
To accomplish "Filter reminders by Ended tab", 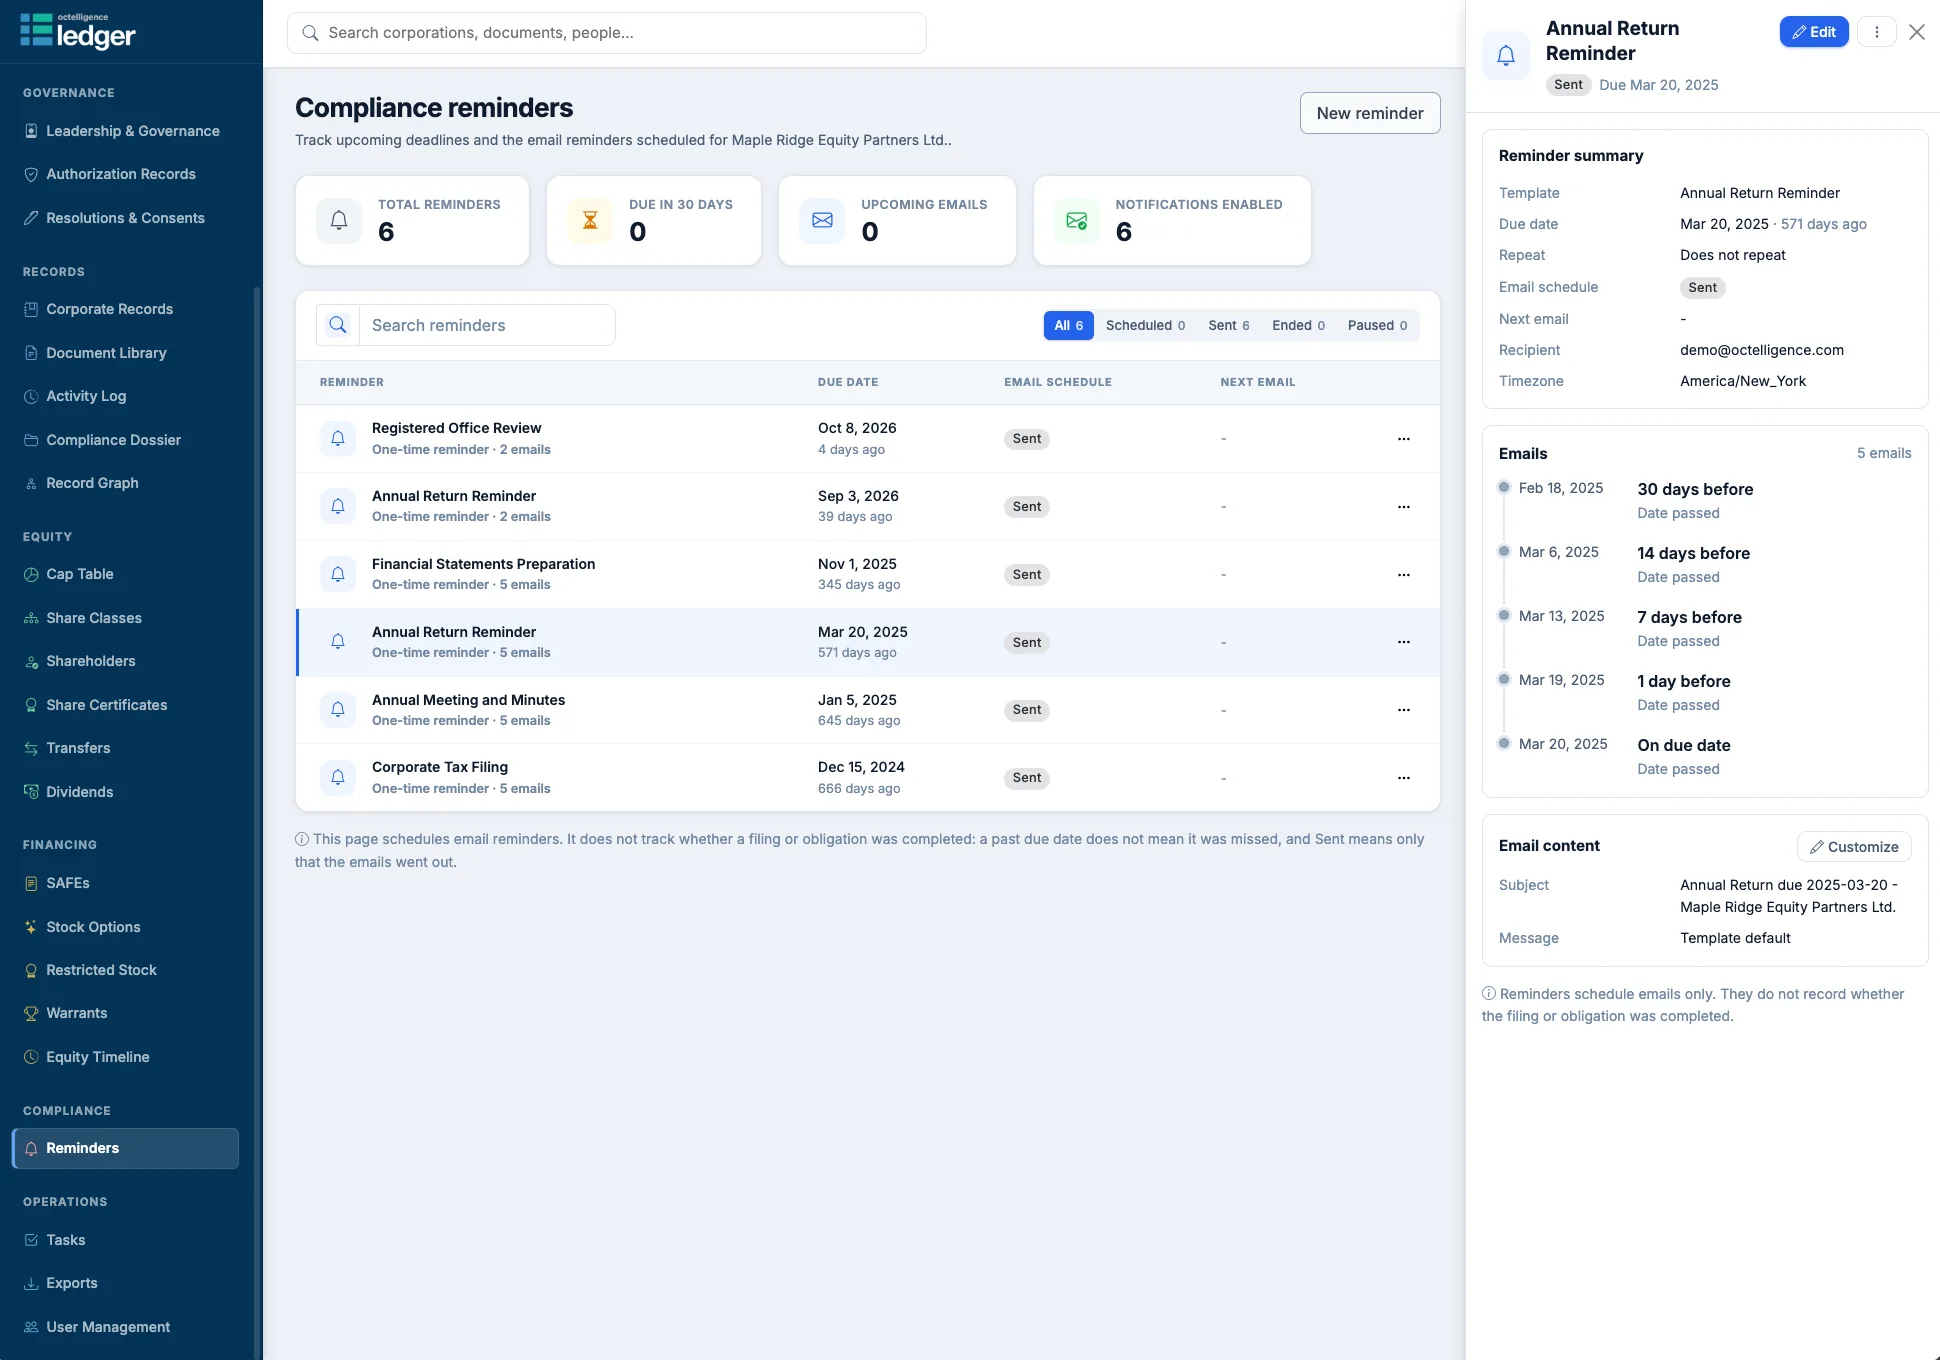I will (x=1299, y=325).
